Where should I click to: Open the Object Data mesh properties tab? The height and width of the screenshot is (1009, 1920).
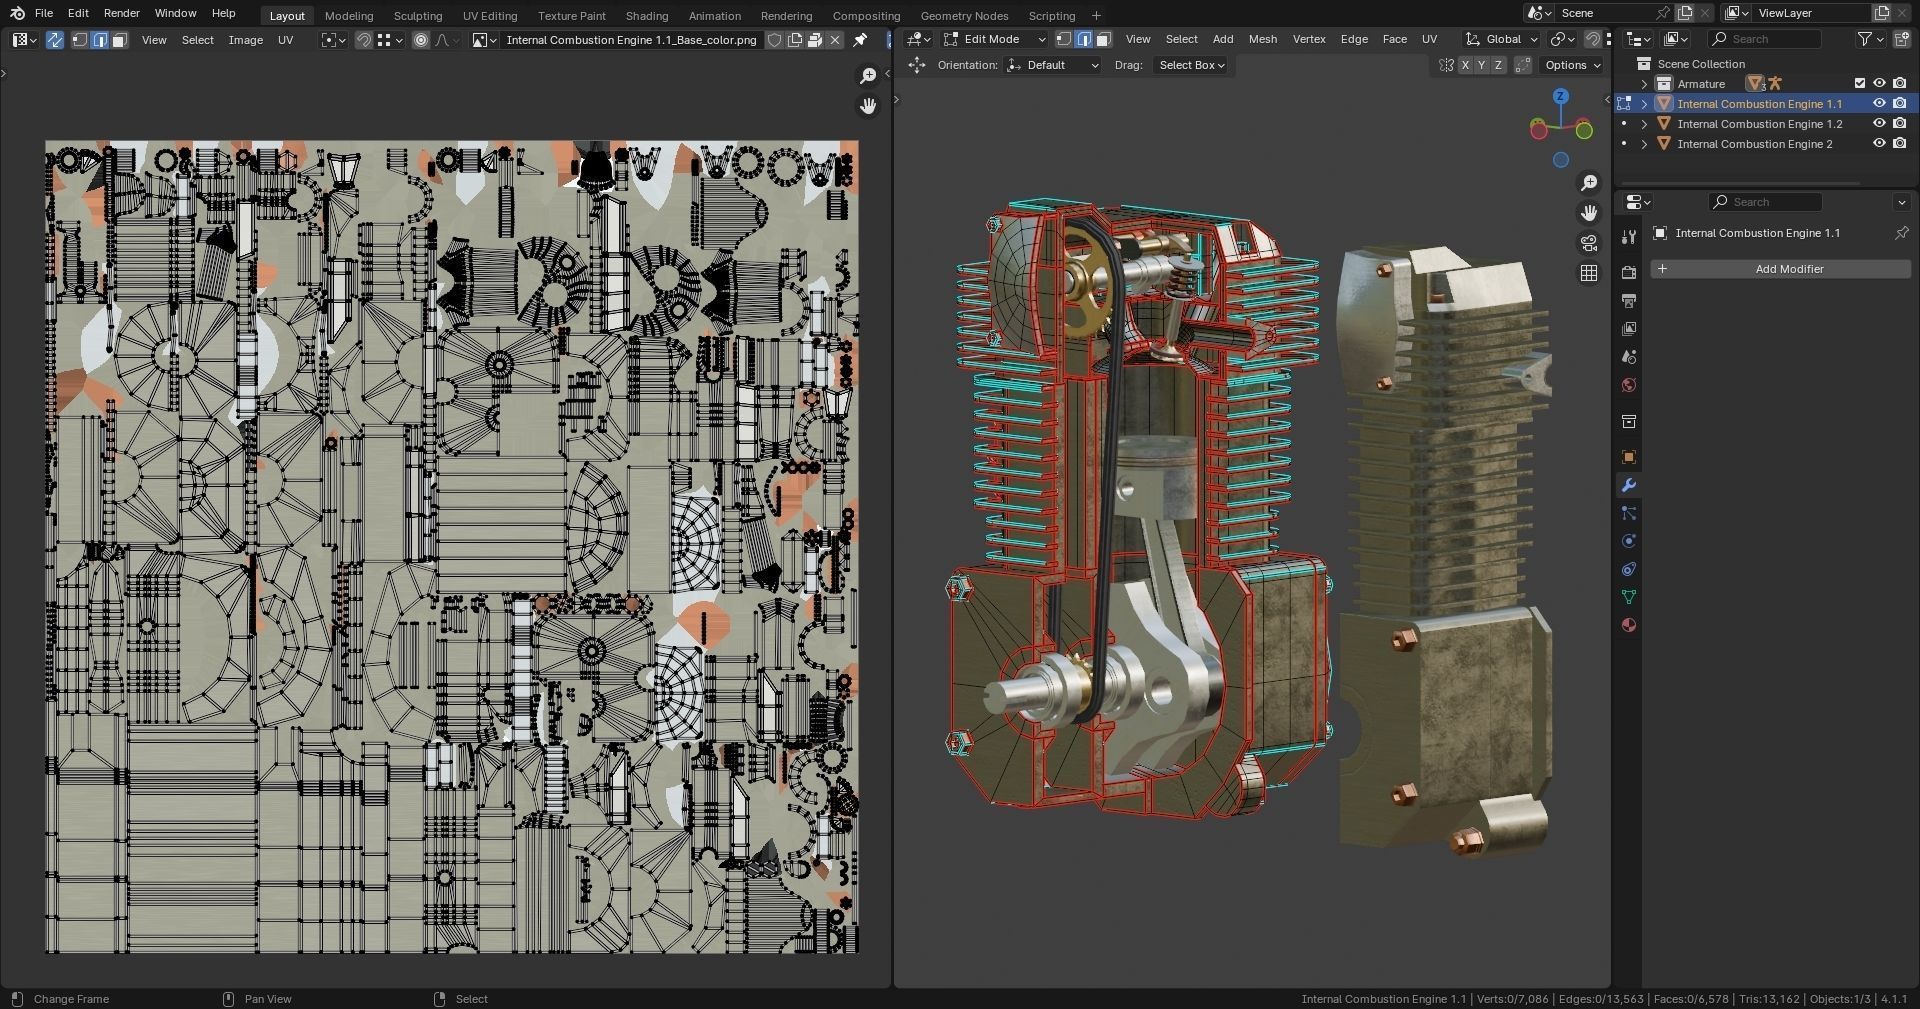point(1629,597)
